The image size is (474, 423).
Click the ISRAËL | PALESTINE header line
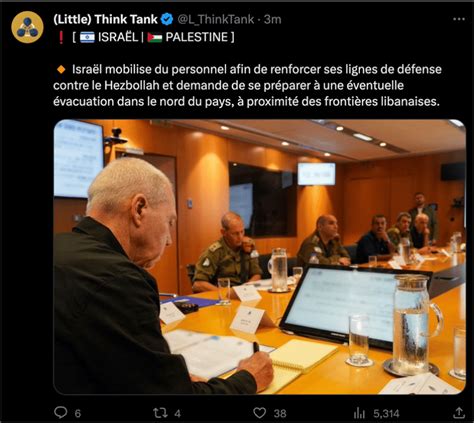click(145, 37)
